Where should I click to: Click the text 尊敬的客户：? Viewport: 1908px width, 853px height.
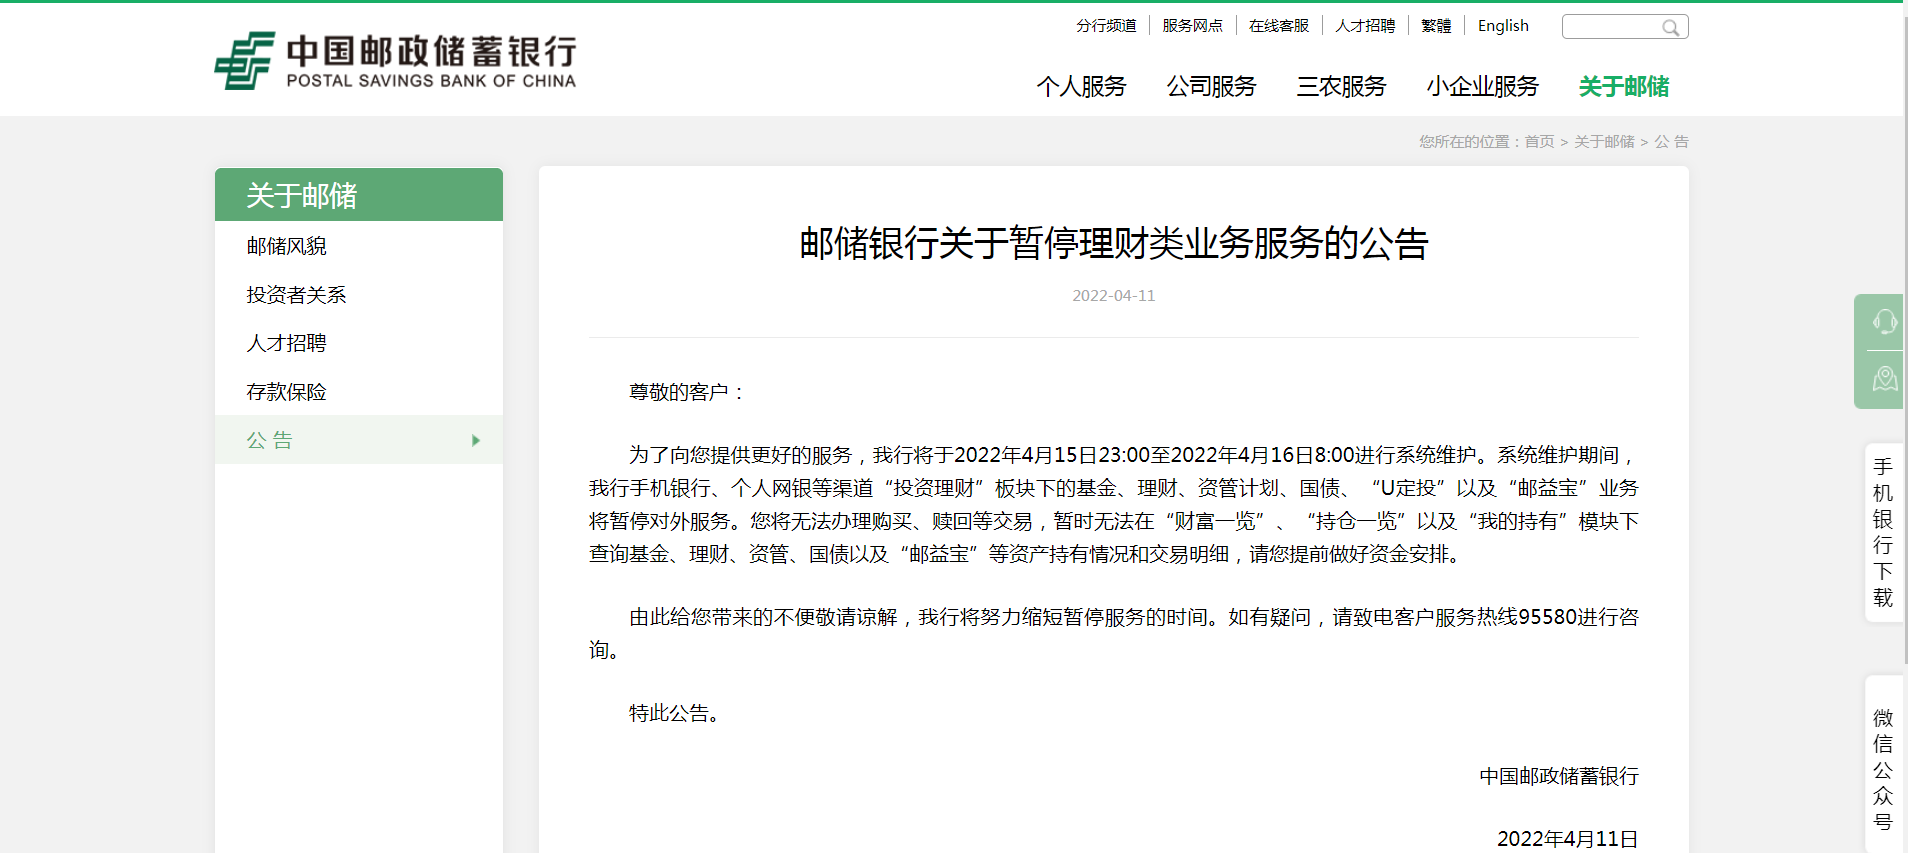point(688,393)
